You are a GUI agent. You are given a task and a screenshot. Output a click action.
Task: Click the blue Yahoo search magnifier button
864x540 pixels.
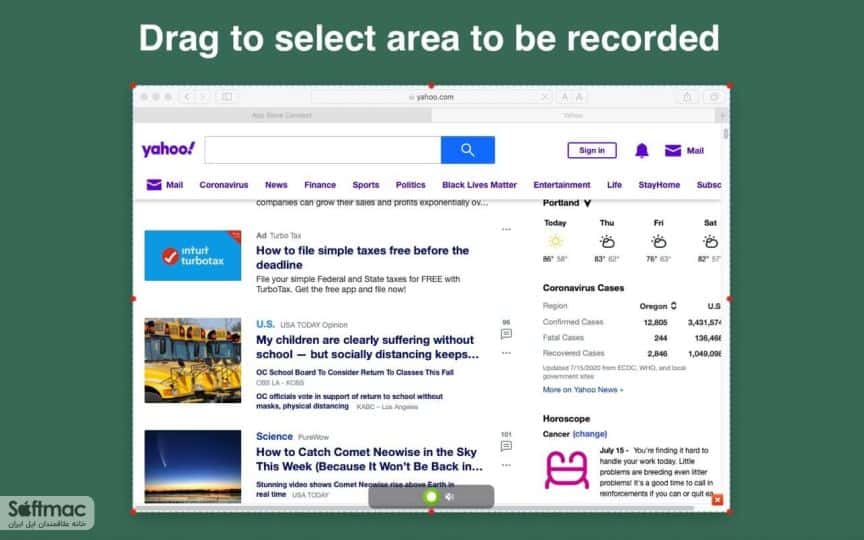pyautogui.click(x=468, y=150)
